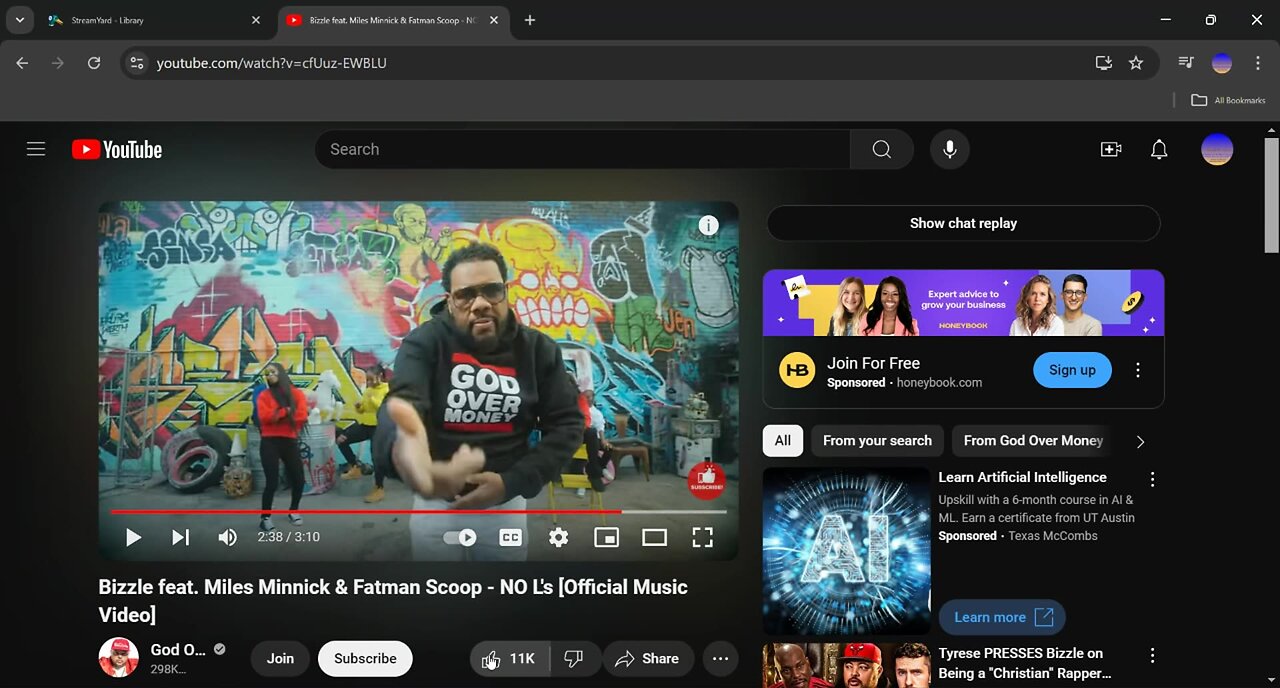Image resolution: width=1280 pixels, height=688 pixels.
Task: Click the search magnifier button
Action: tap(881, 149)
